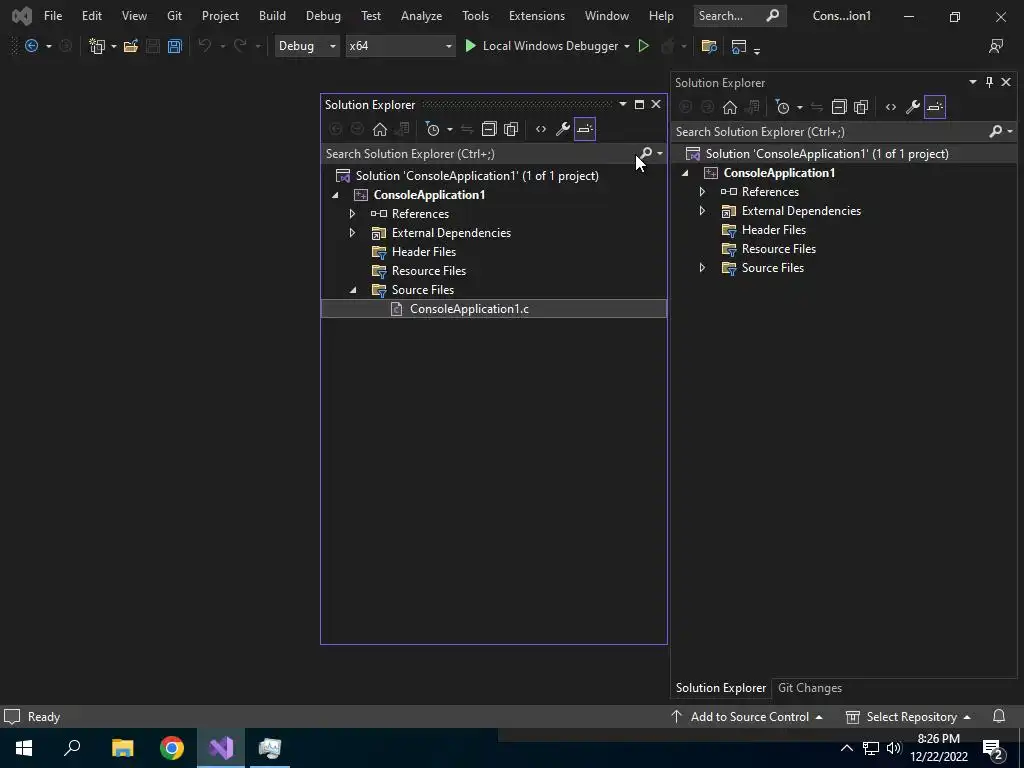1024x768 pixels.
Task: Click Pending Changes Filter clock in docked Solution Explorer
Action: pos(782,107)
